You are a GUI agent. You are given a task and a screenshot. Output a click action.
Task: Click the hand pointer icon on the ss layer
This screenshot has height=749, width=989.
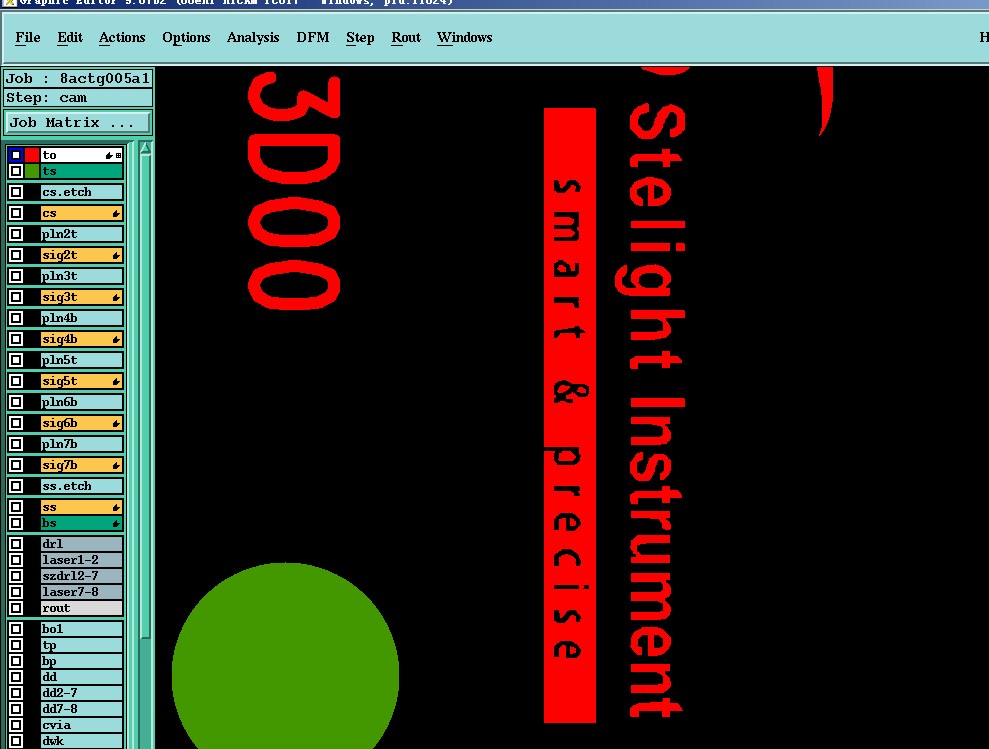[x=116, y=507]
